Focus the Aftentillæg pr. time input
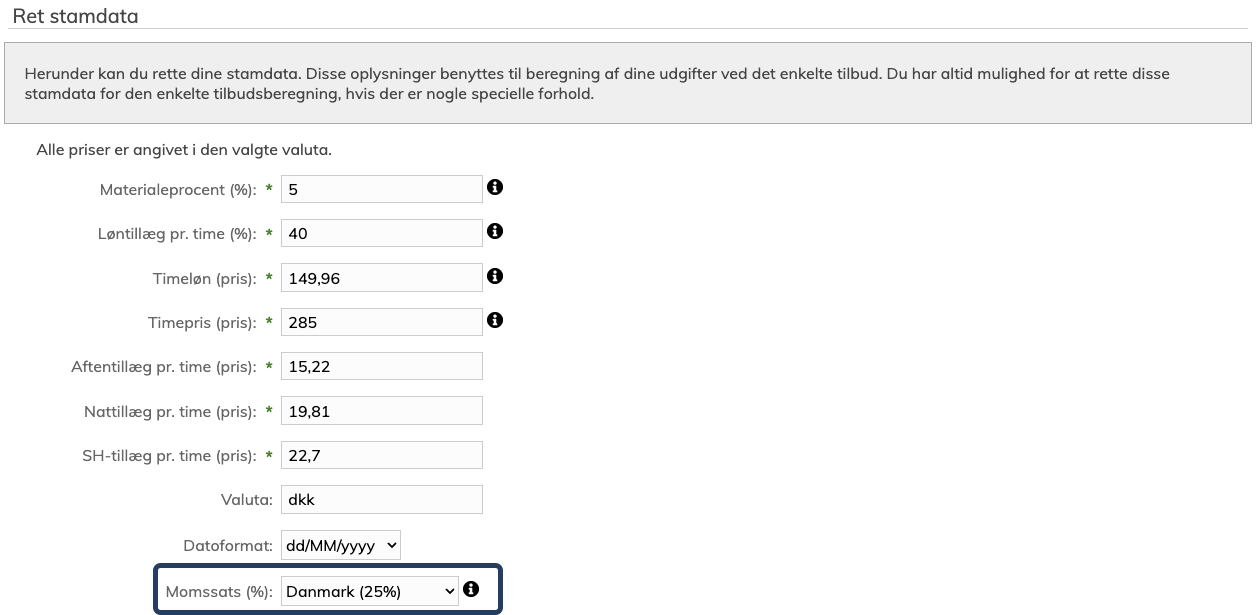The image size is (1258, 615). coord(382,366)
